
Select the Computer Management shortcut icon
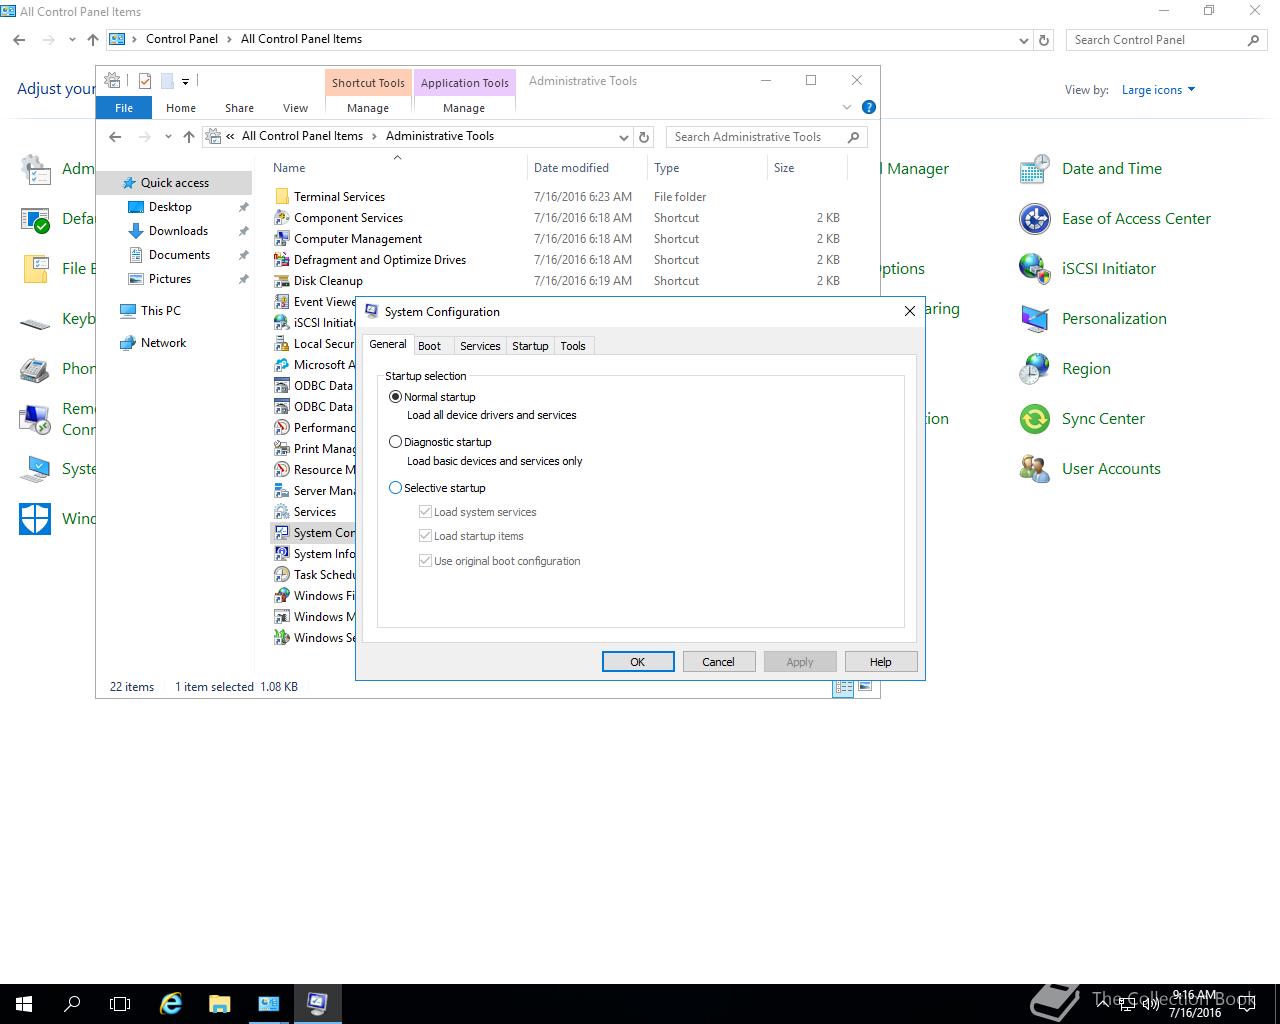356,238
